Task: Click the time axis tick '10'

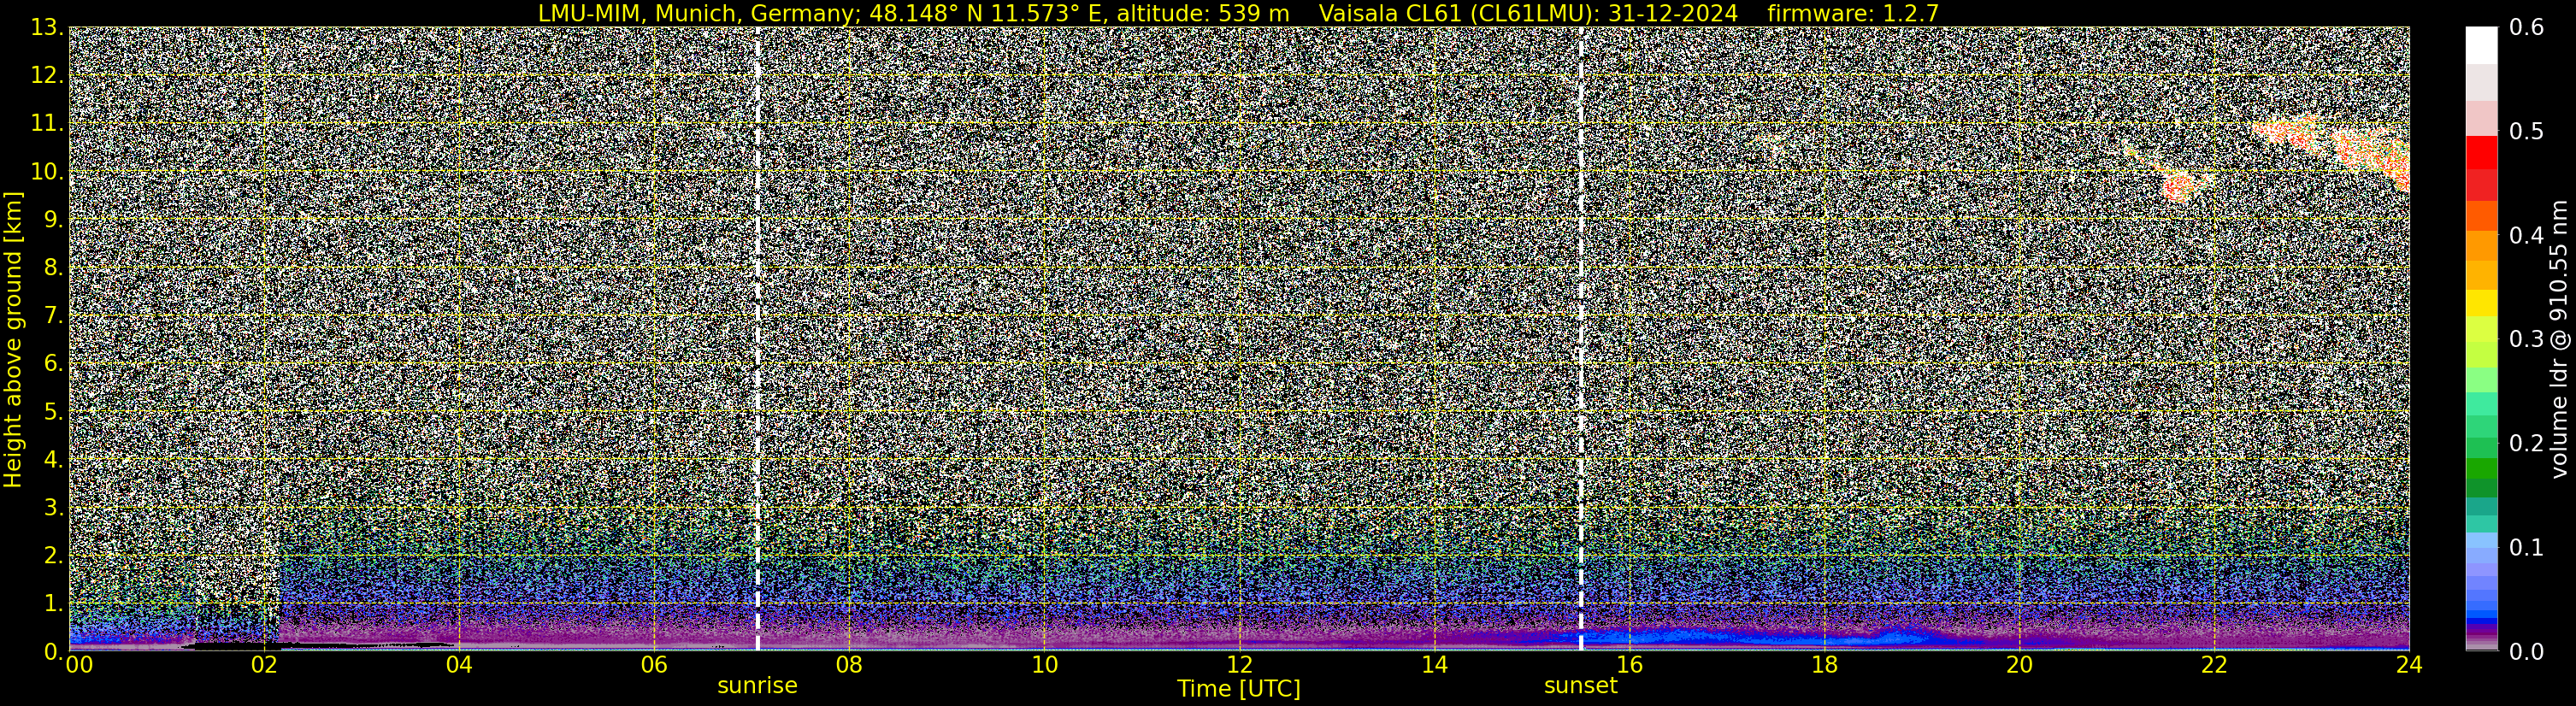Action: pyautogui.click(x=1043, y=665)
